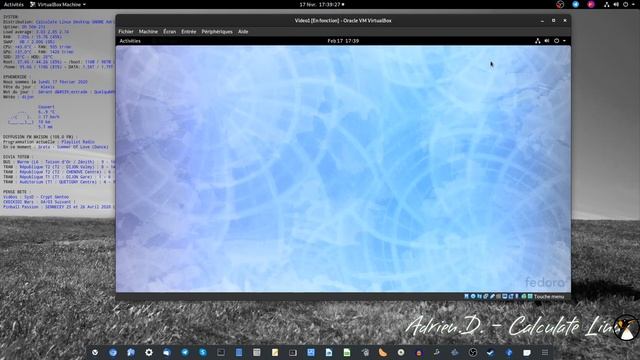Viewport: 640px width, 360px height.
Task: Open the host clock 17 févr. 17:39
Action: (322, 4)
